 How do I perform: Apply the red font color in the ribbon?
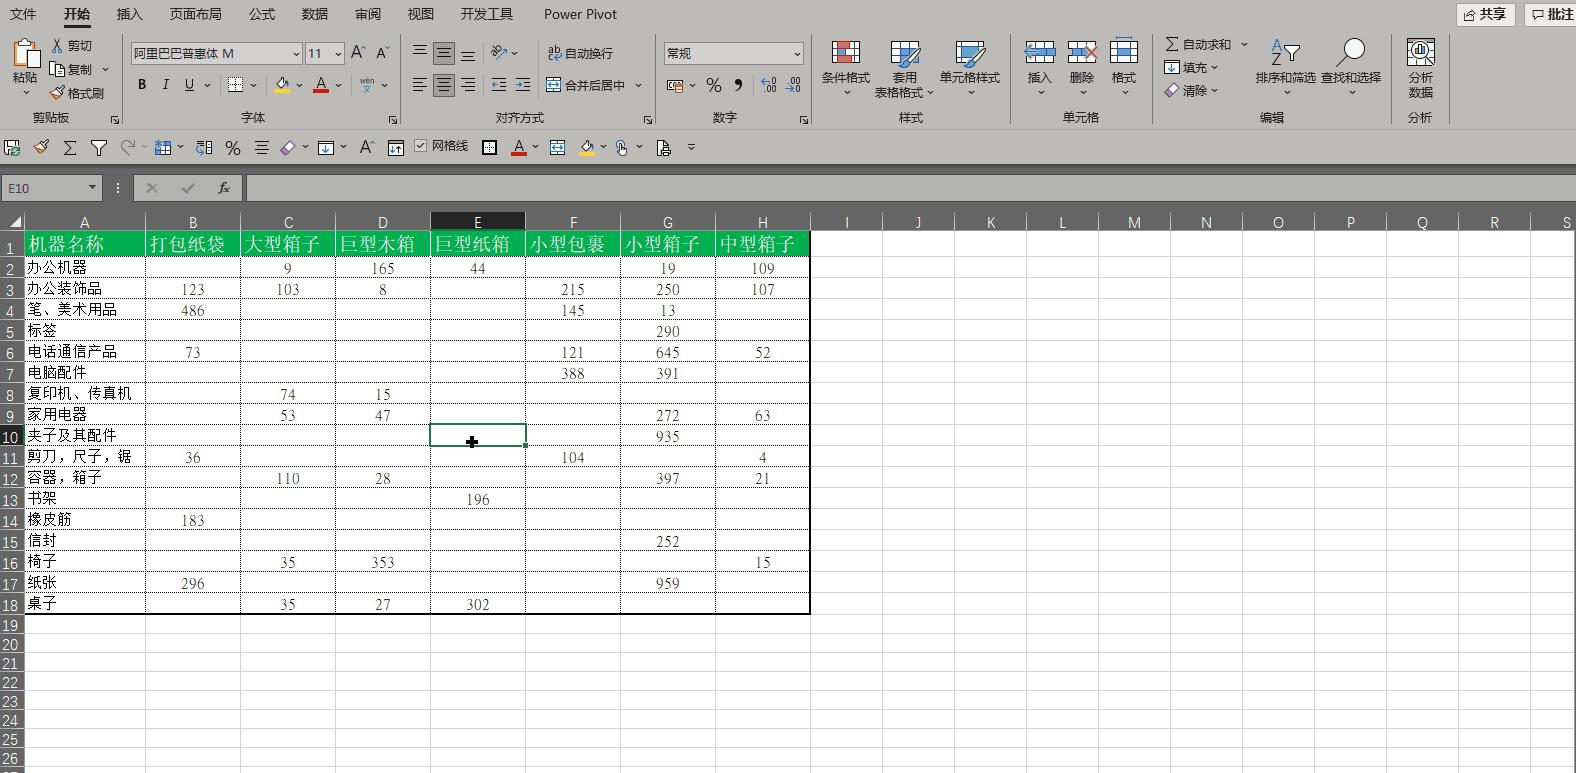pos(321,85)
